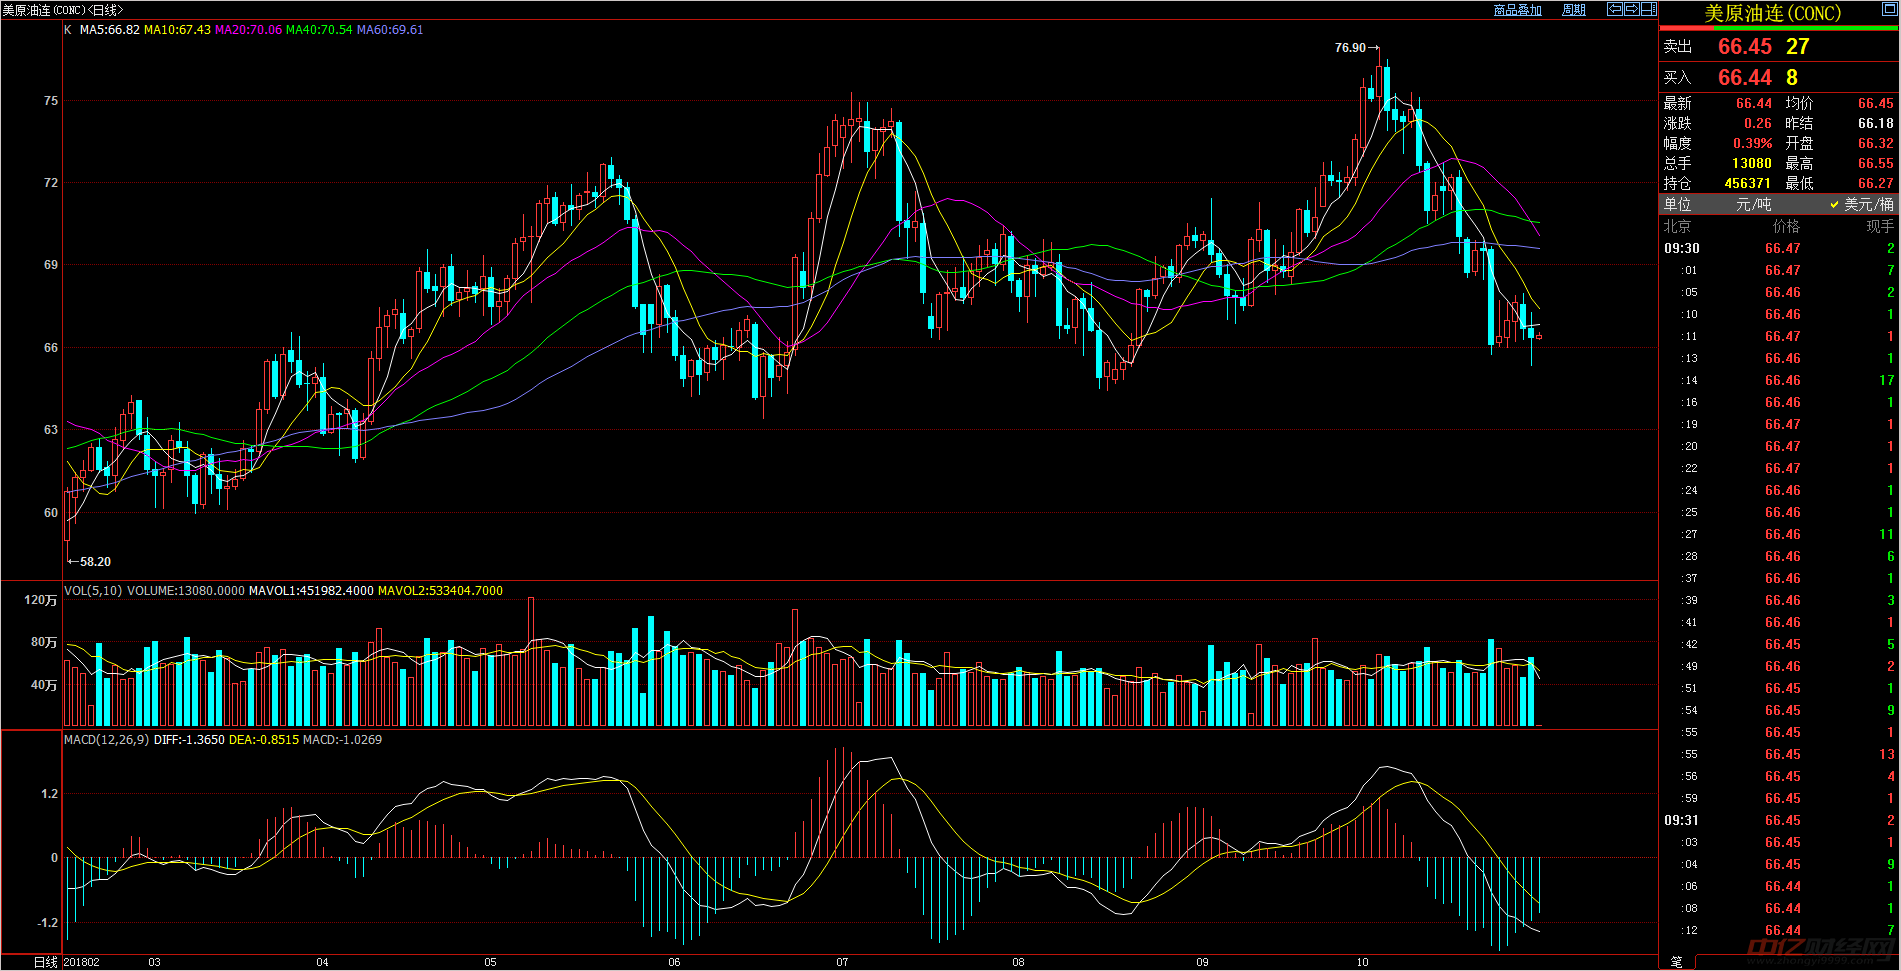
Task: Click the 现手 column header
Action: (x=1880, y=226)
